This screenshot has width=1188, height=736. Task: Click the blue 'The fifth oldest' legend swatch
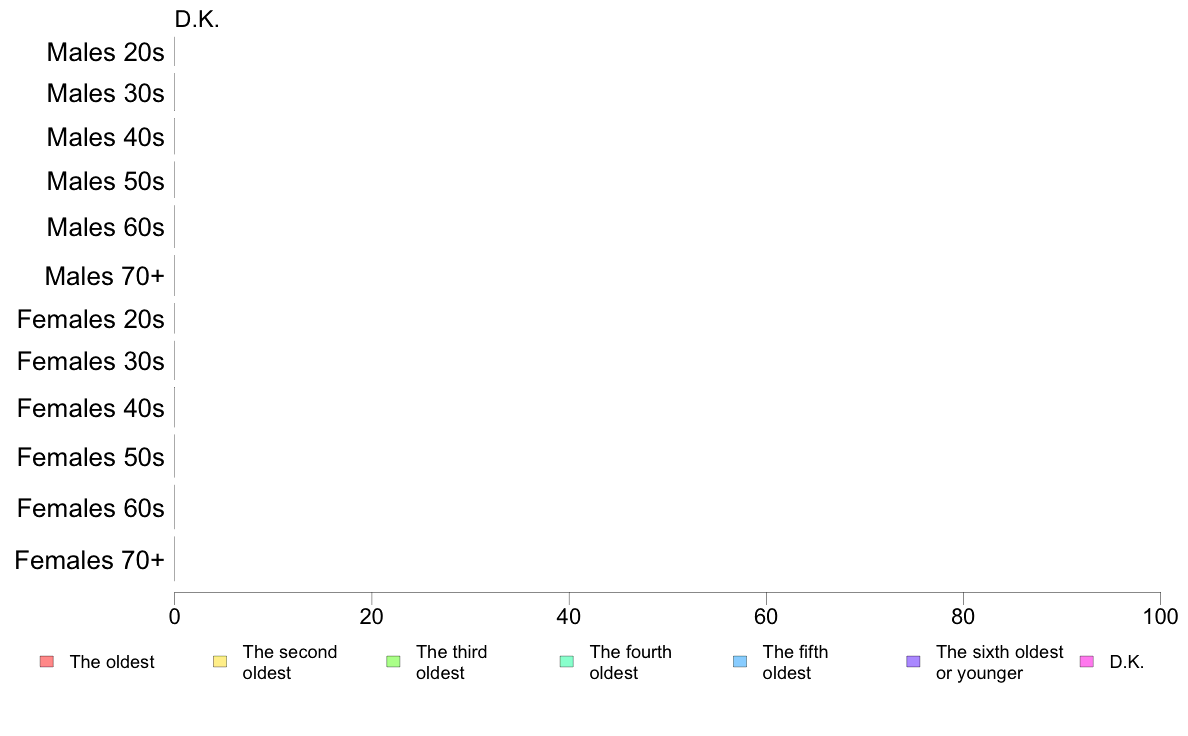tap(740, 662)
